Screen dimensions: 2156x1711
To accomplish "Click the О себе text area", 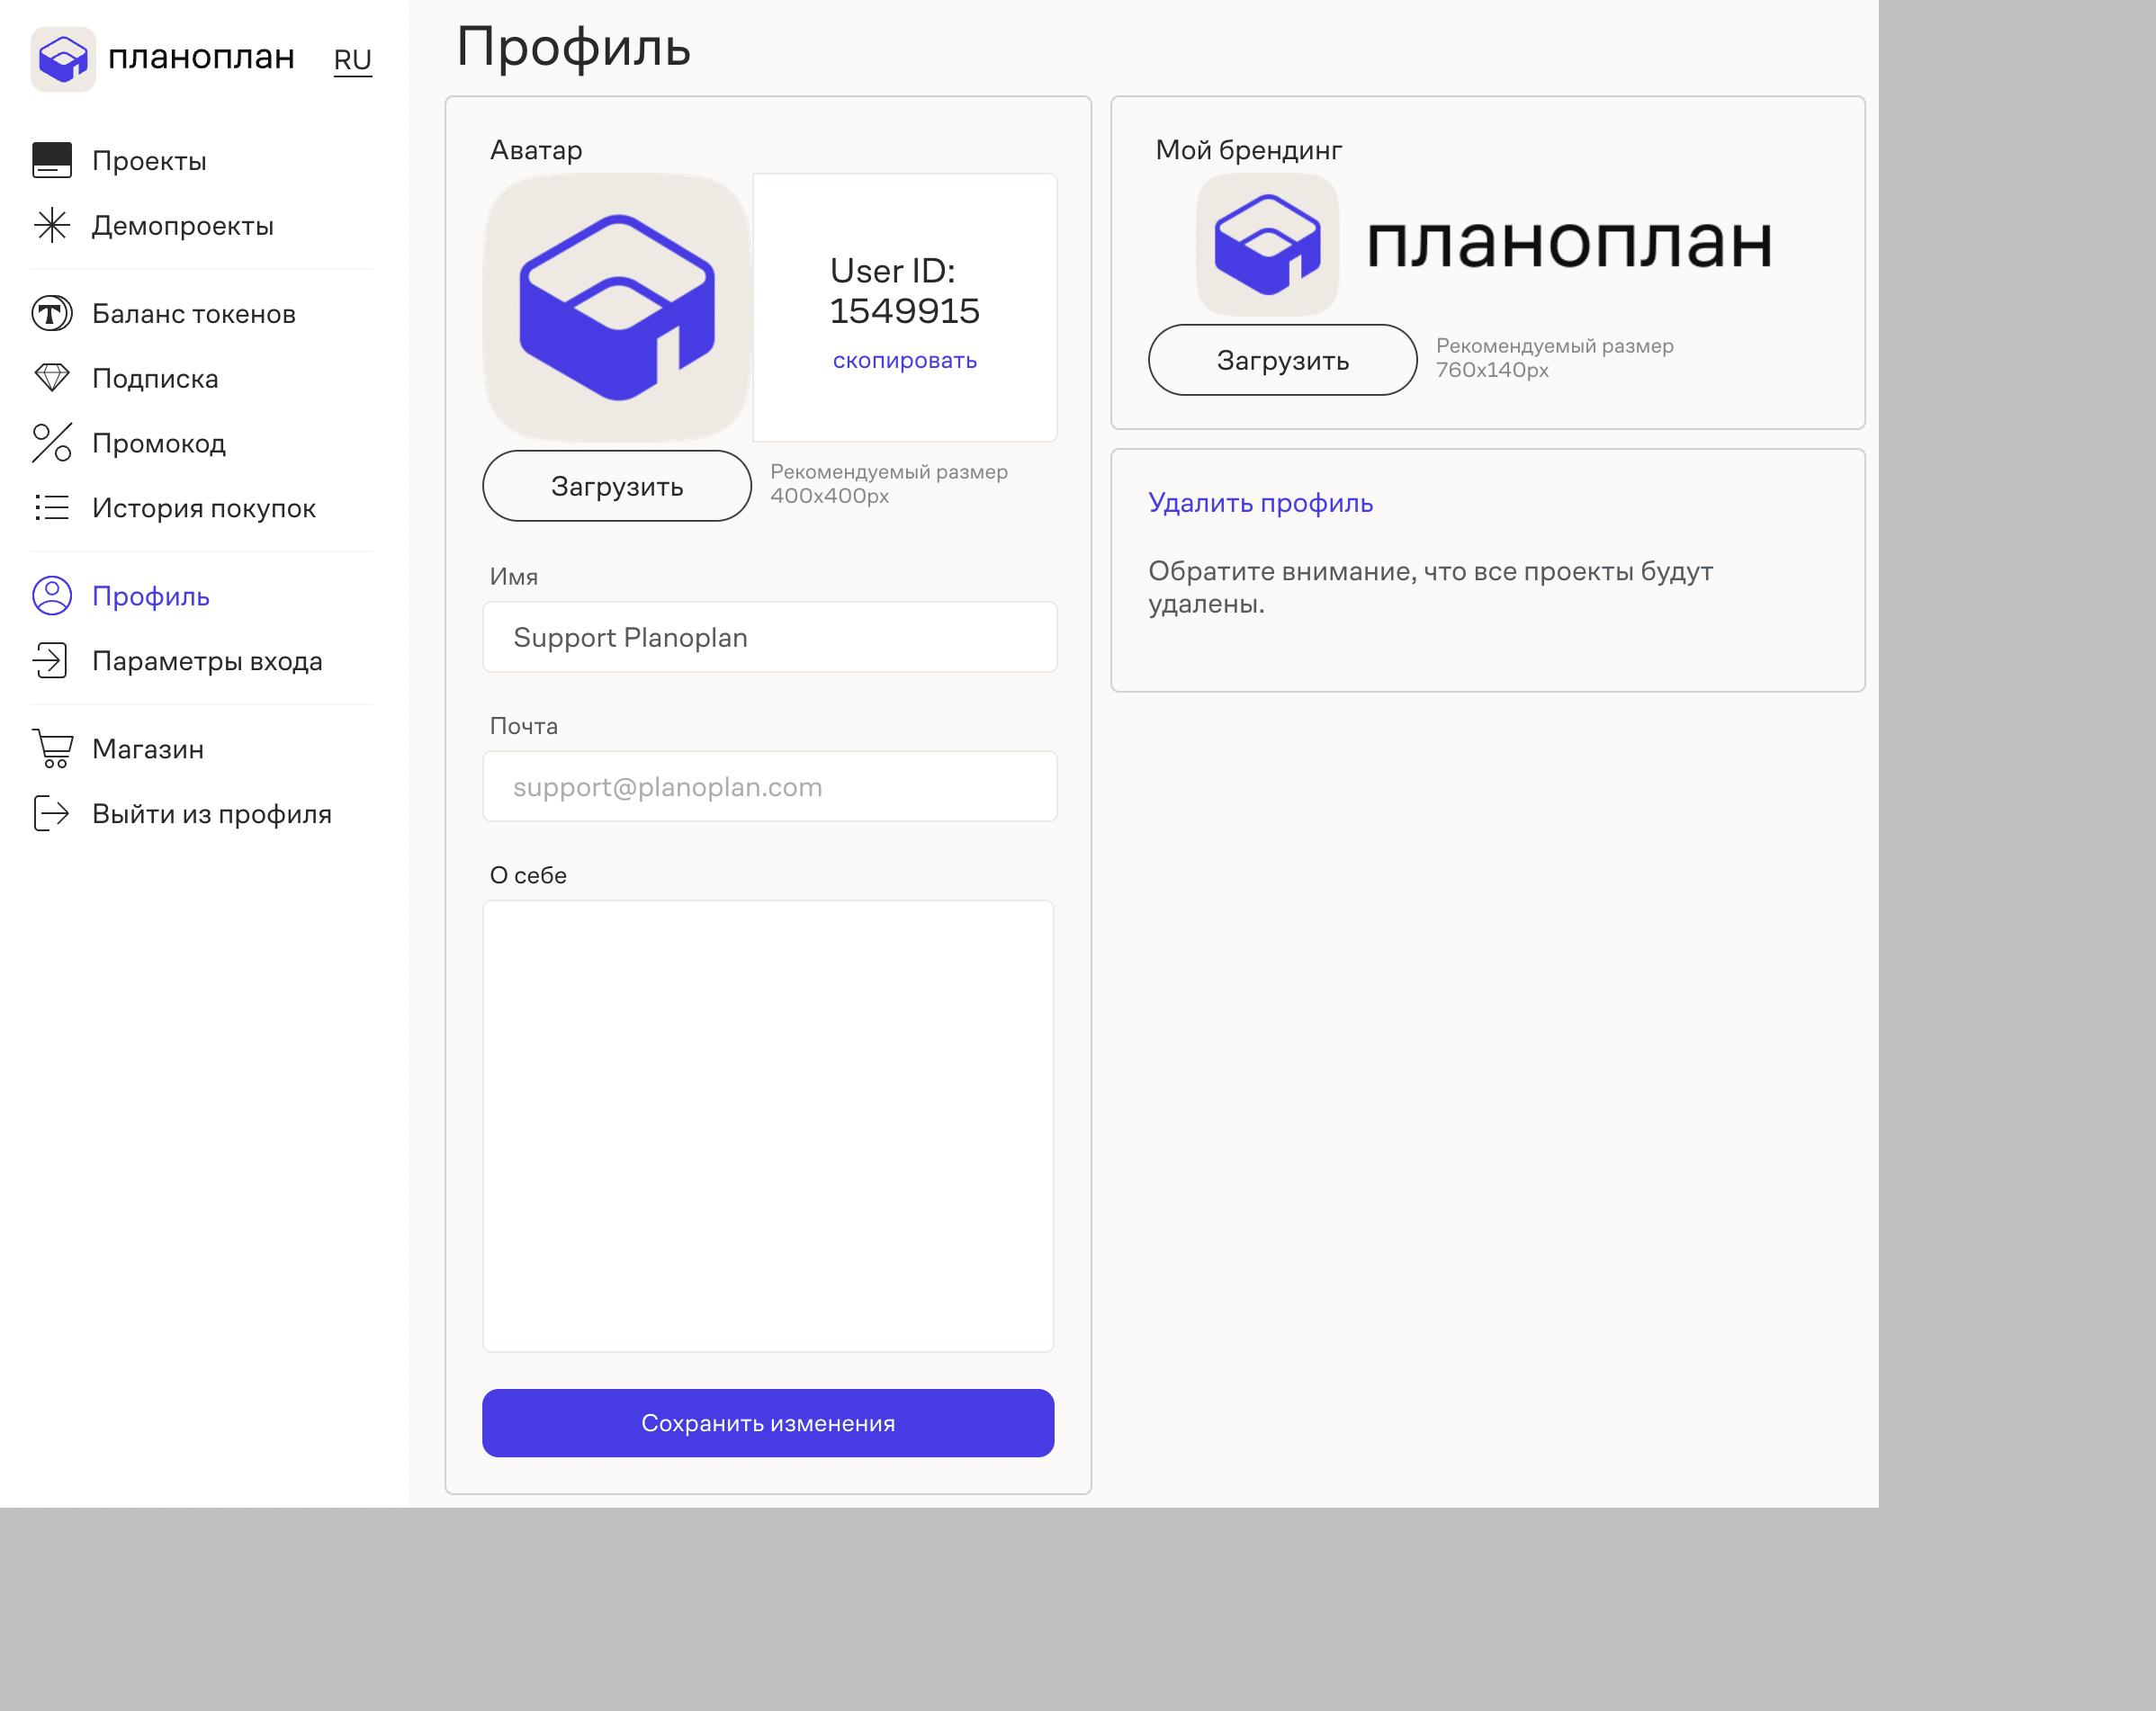I will 768,1126.
